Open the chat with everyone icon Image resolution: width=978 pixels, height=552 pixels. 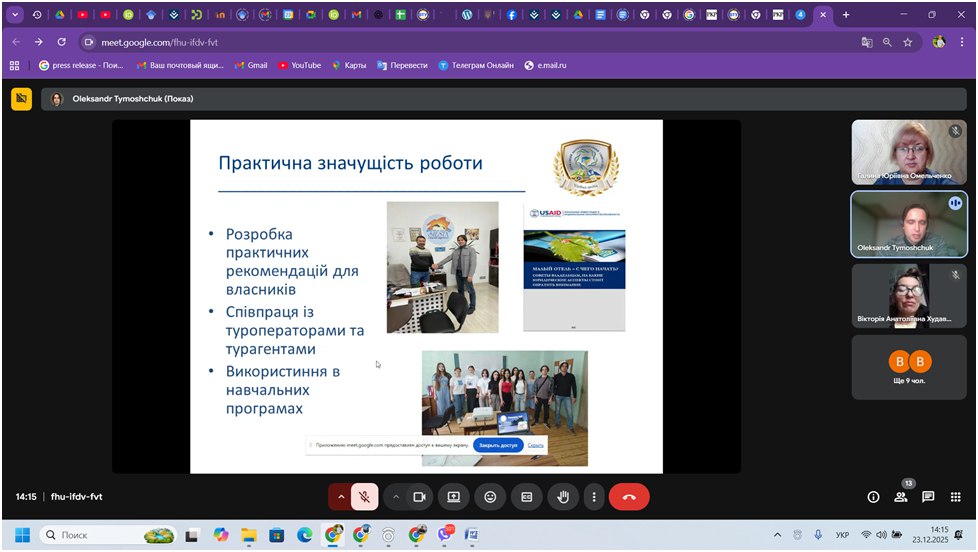928,497
